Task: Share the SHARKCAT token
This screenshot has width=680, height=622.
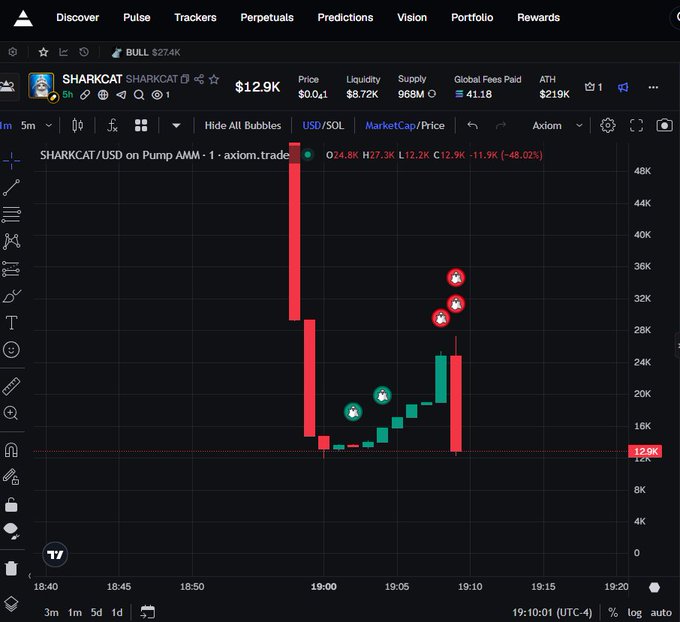Action: coord(199,79)
